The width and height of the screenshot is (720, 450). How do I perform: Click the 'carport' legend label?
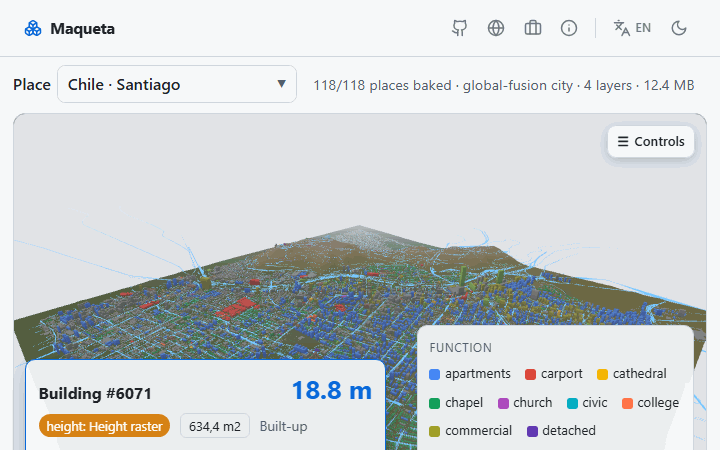coord(562,374)
